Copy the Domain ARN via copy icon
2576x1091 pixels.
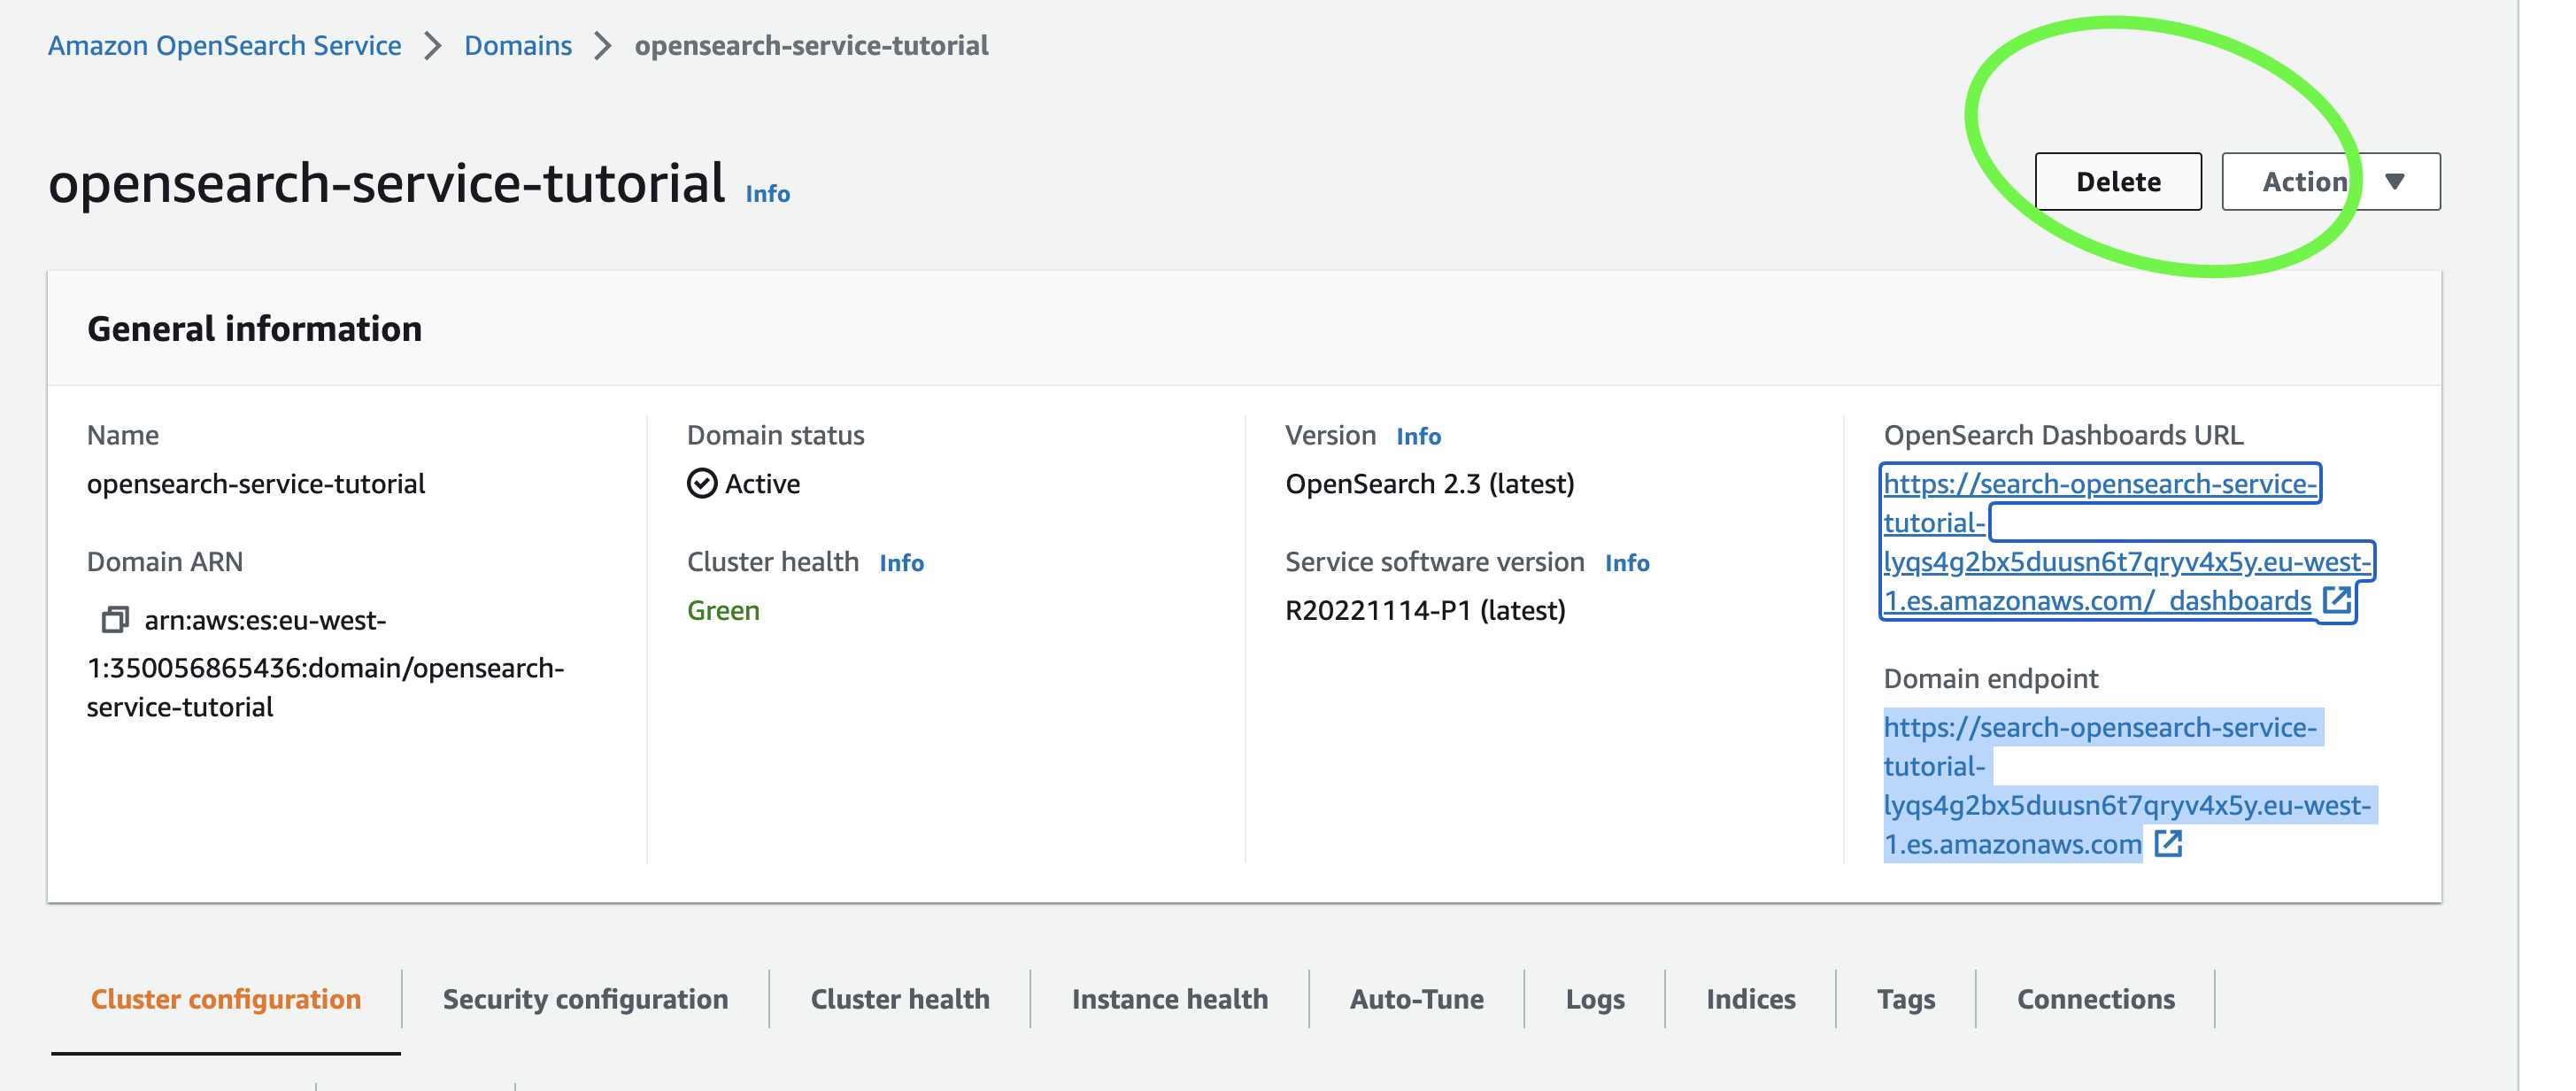point(115,620)
